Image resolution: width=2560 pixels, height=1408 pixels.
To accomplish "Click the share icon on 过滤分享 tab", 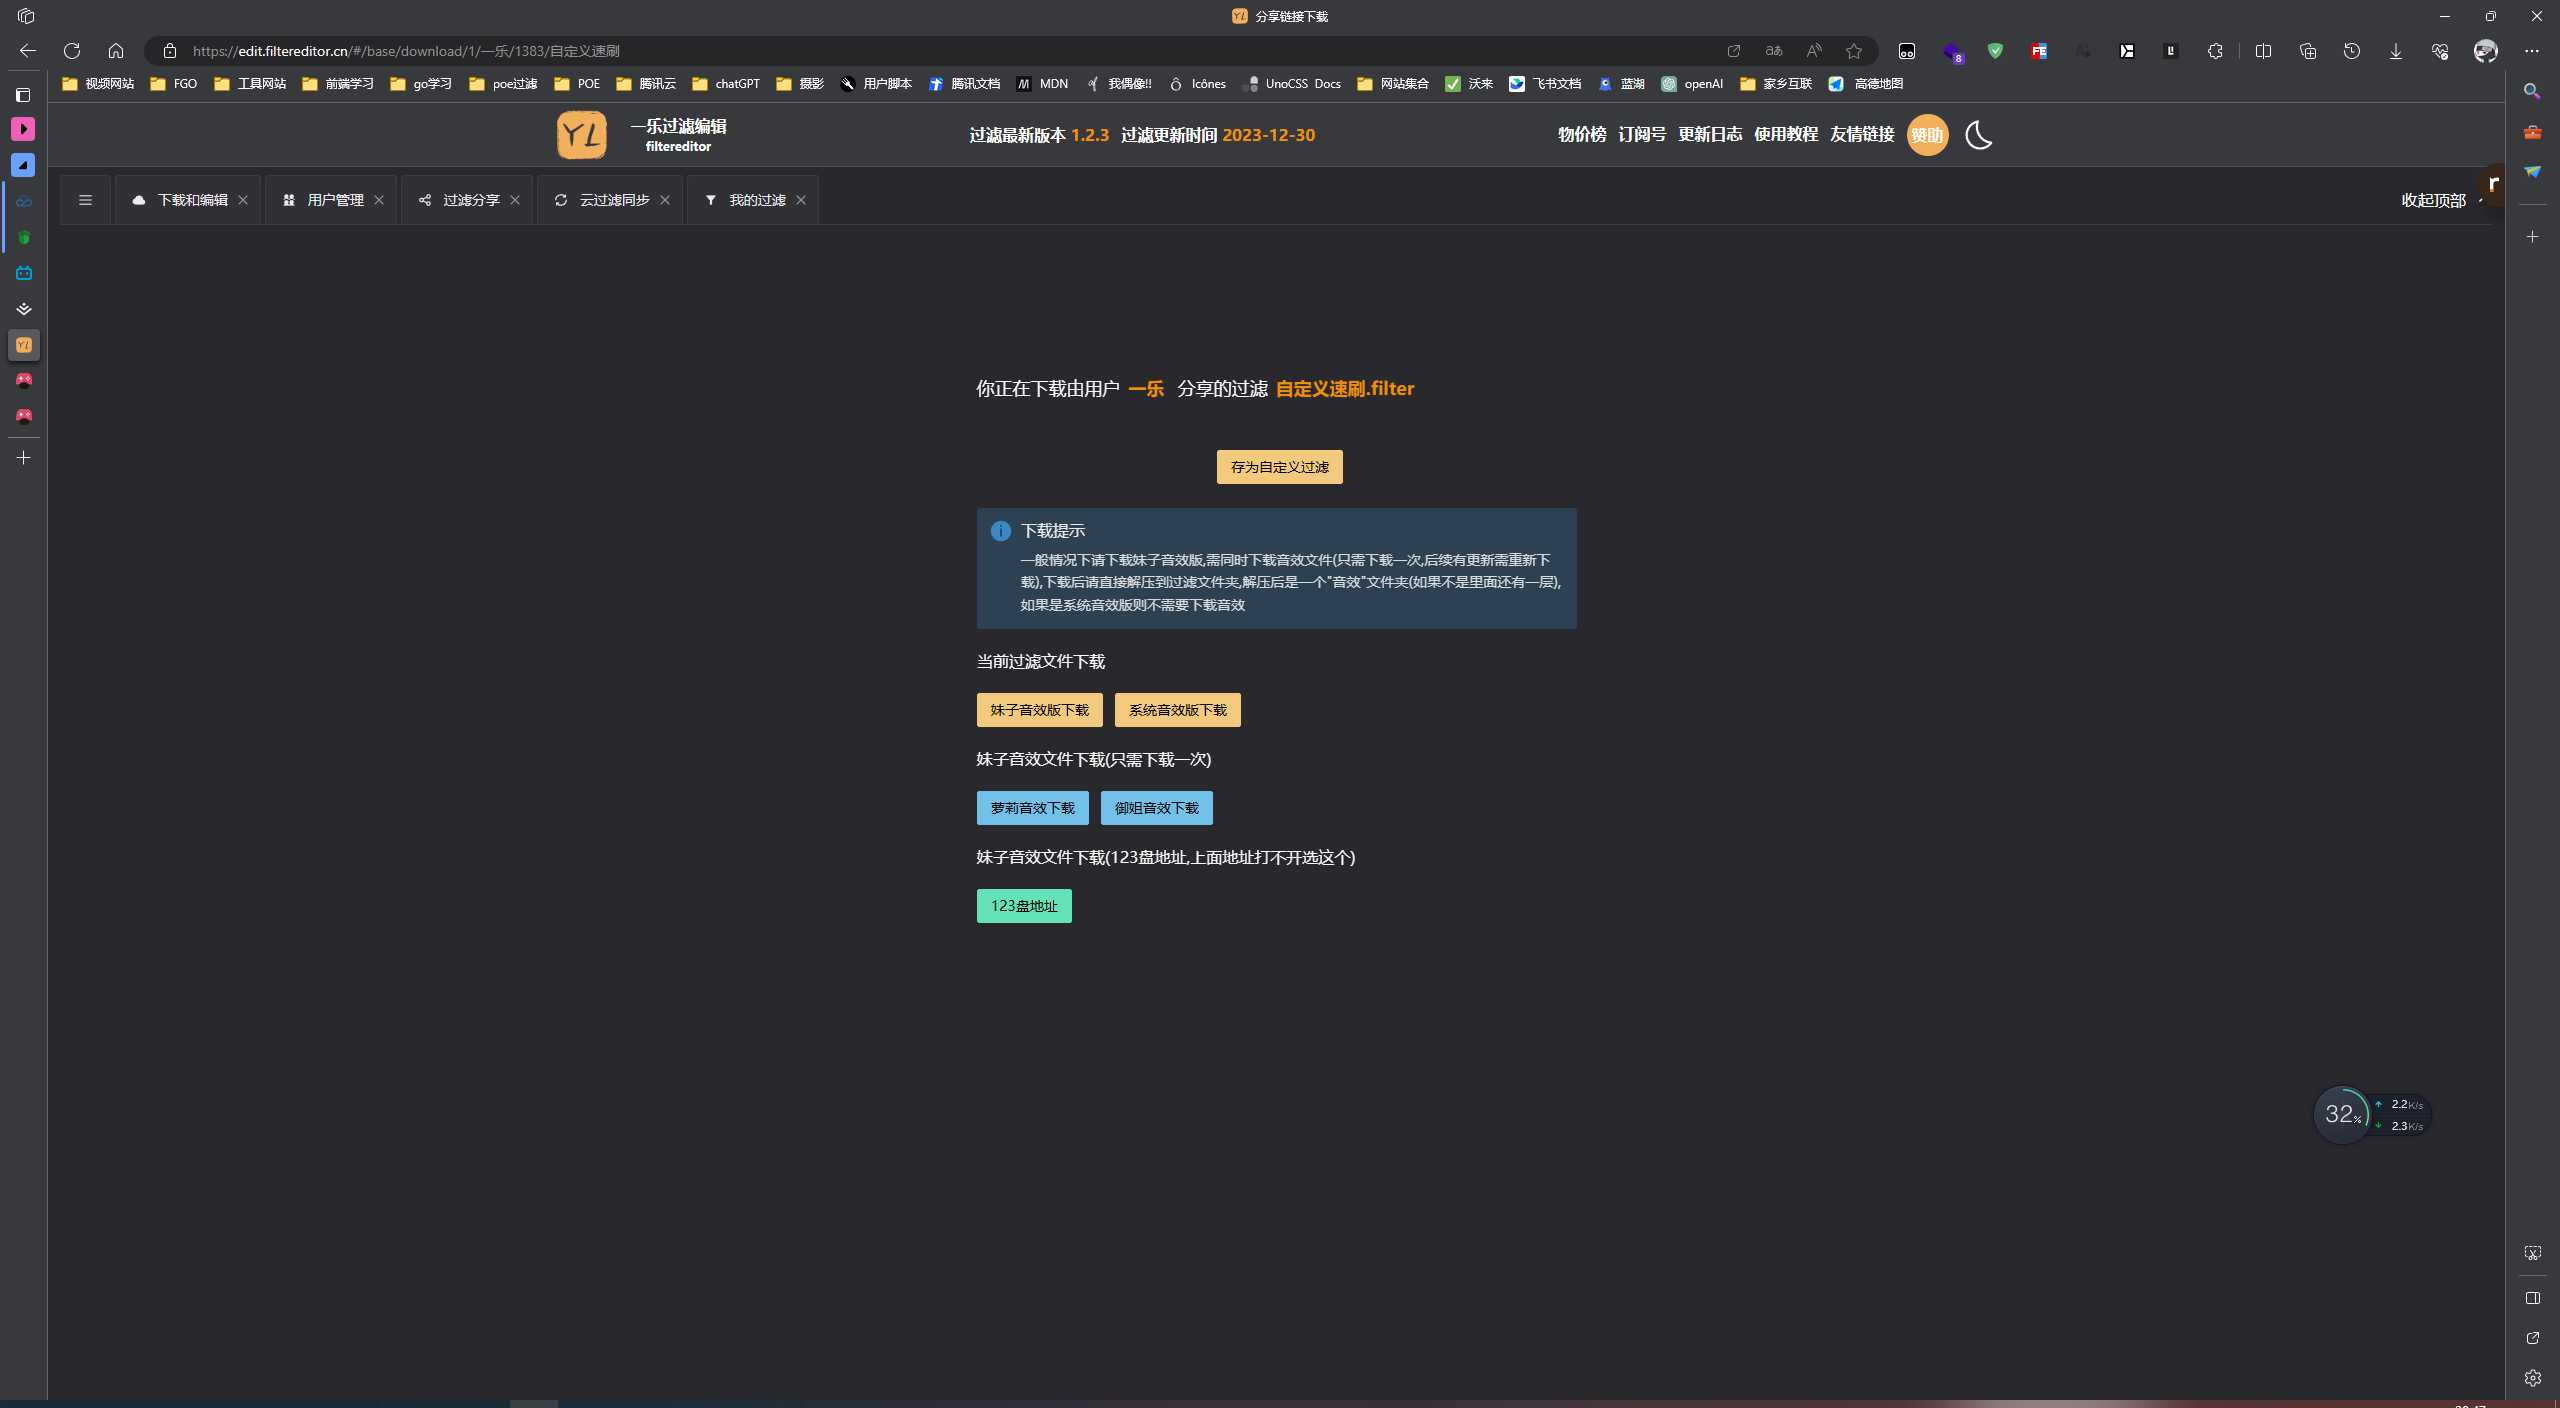I will tap(424, 199).
